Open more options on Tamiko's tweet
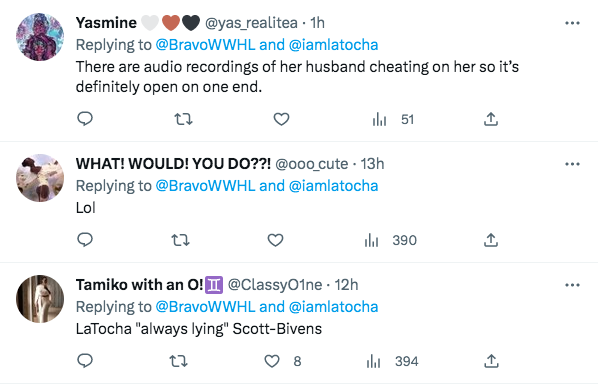 pos(572,285)
